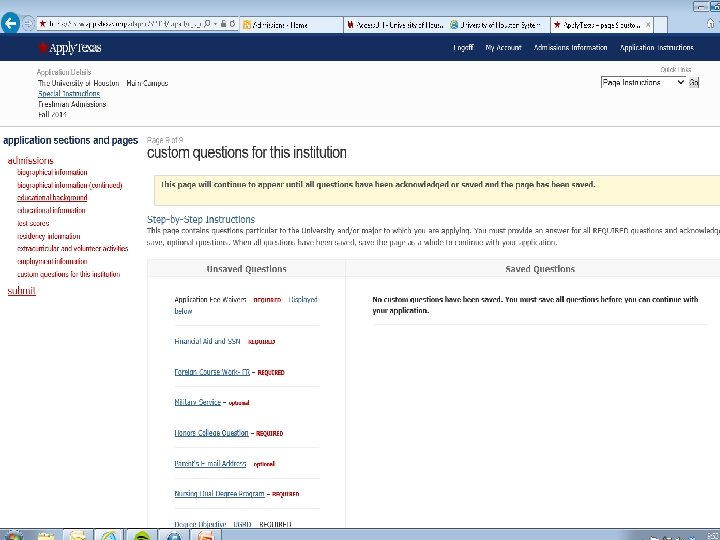Click the search magnifier in address bar
The width and height of the screenshot is (720, 540).
point(207,23)
